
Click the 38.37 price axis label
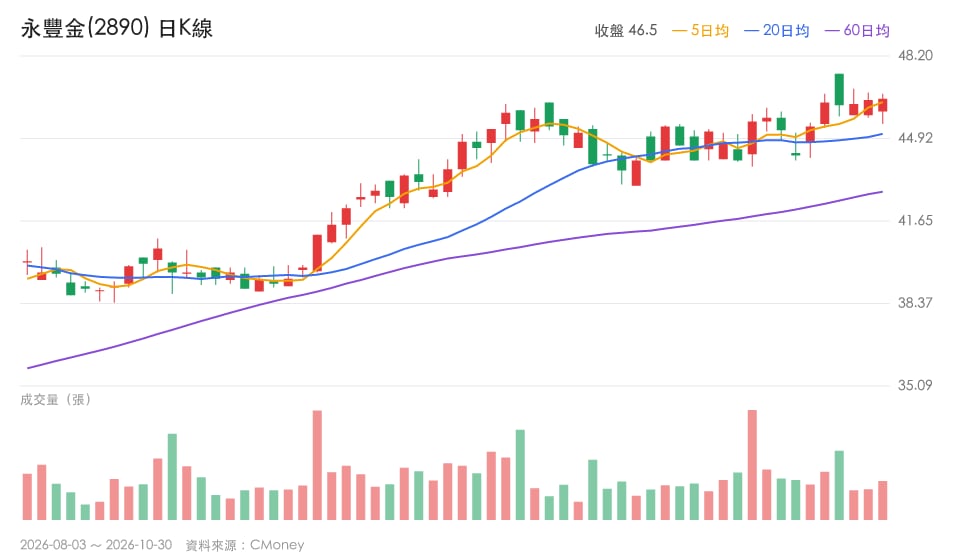click(x=915, y=303)
